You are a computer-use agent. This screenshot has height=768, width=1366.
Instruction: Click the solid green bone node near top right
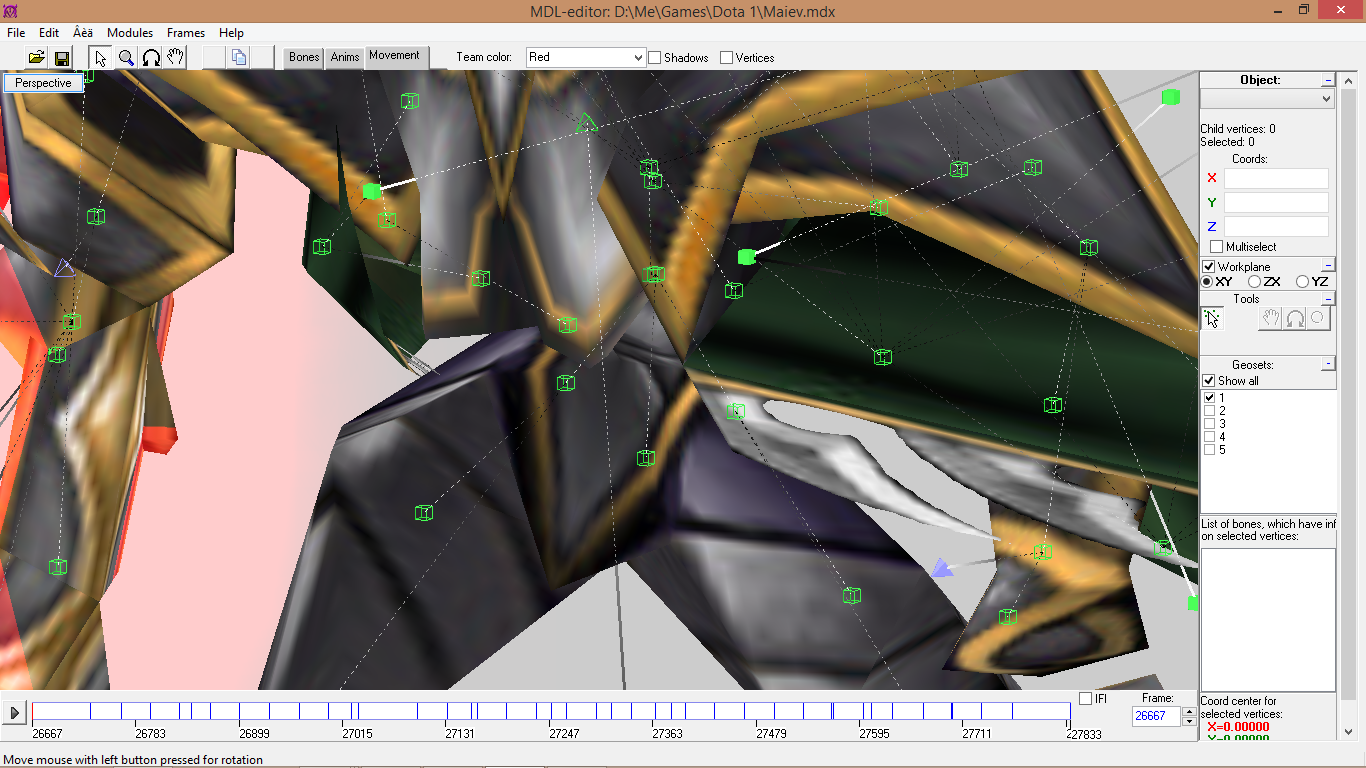(x=1170, y=97)
